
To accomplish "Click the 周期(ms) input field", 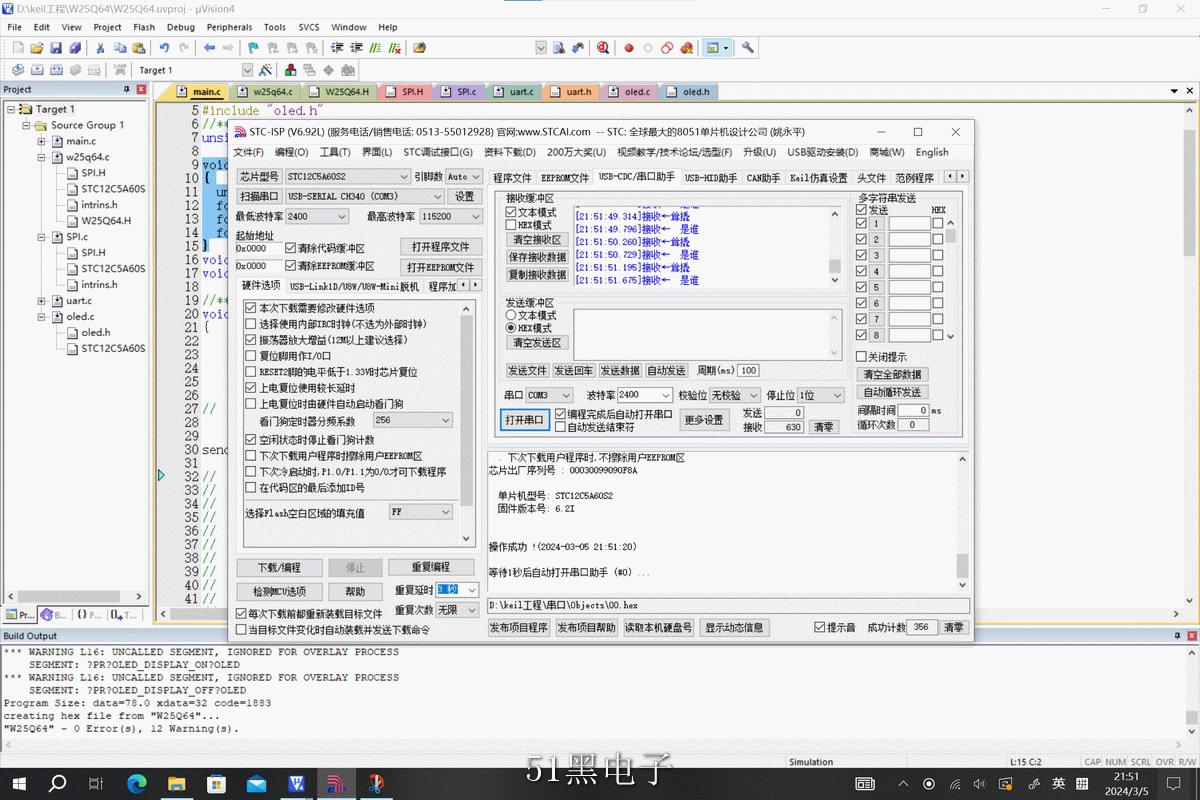I will pos(748,371).
